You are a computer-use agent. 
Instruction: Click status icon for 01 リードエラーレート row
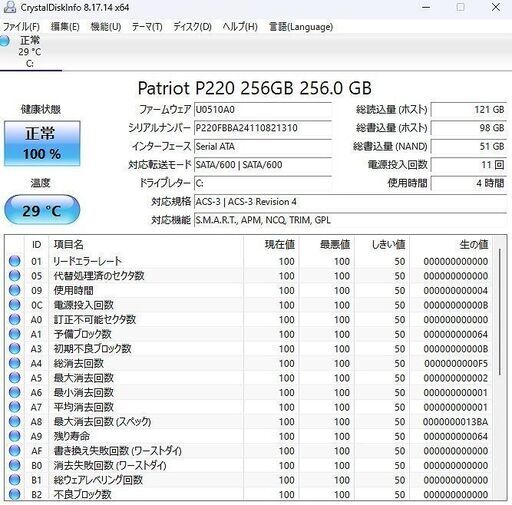[14, 261]
